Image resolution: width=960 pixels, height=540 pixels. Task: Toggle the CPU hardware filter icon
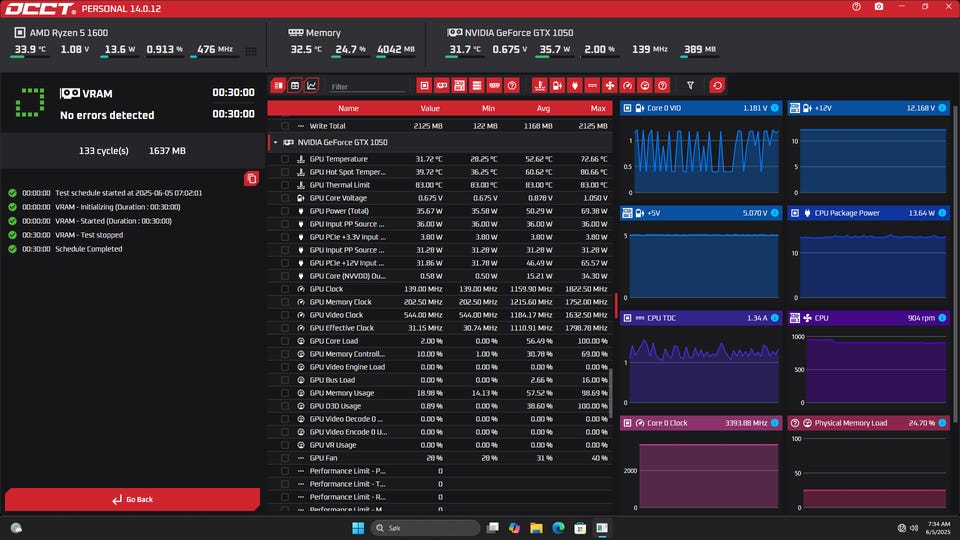pyautogui.click(x=424, y=86)
